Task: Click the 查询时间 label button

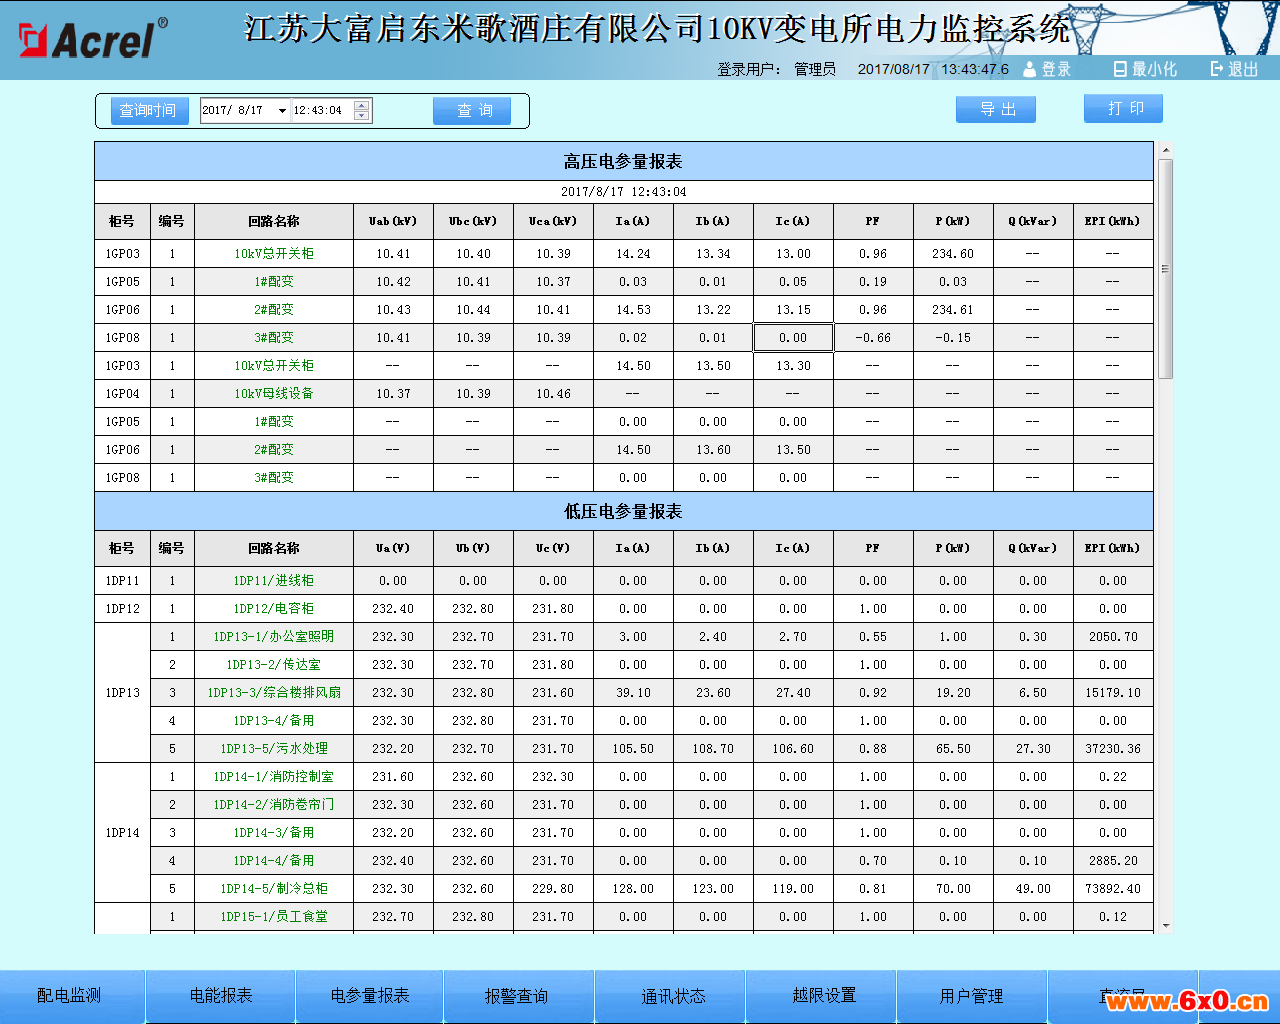Action: pos(148,111)
